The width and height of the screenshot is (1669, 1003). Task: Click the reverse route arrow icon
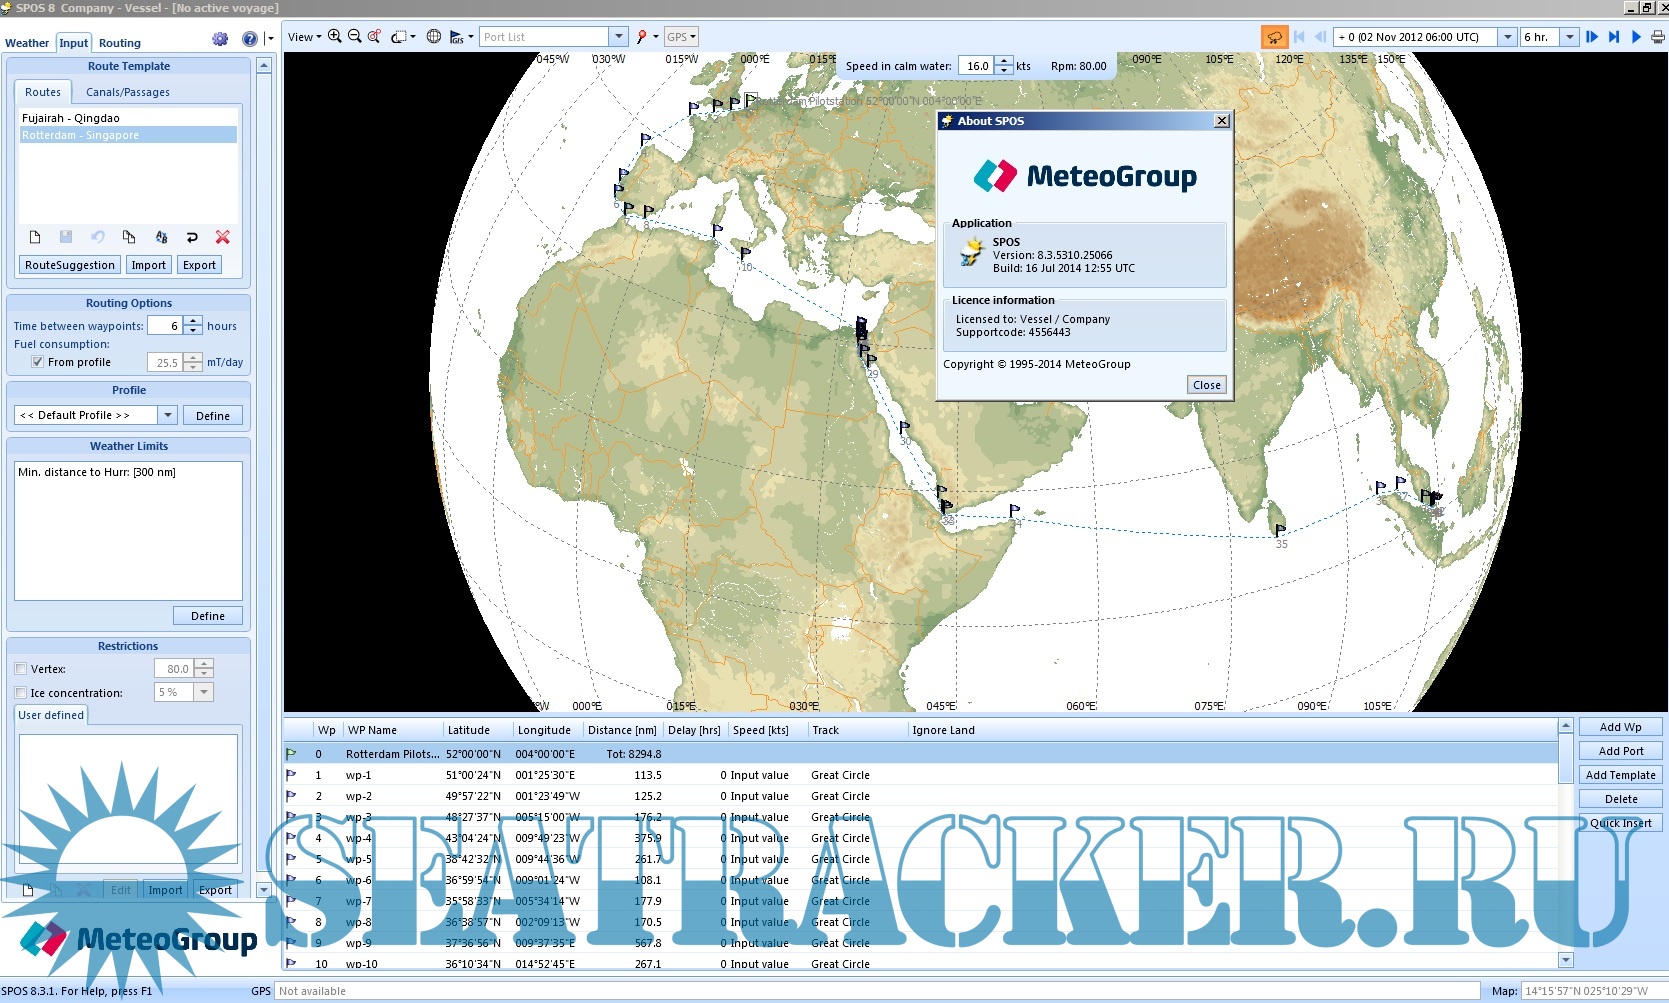192,237
